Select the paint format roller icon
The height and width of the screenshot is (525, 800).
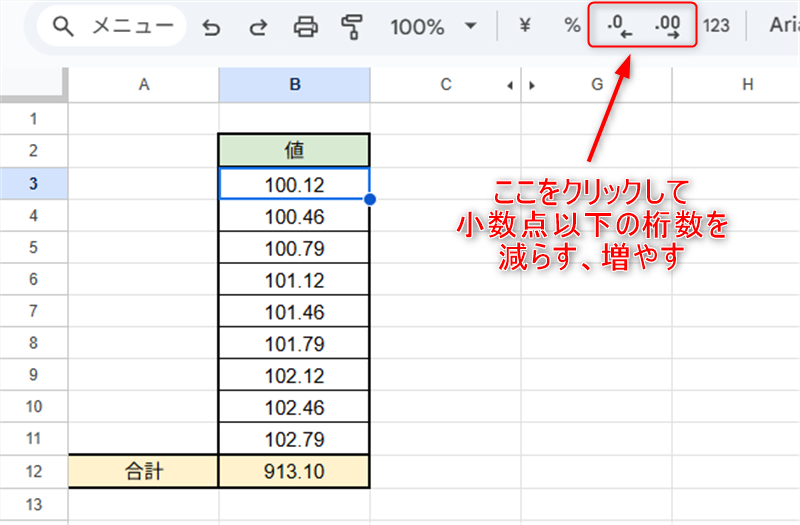(351, 27)
